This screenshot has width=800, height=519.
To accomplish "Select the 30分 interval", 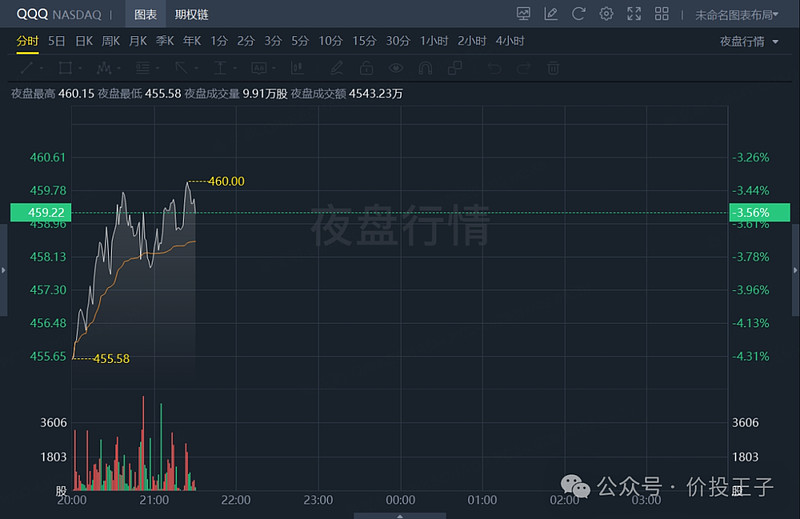I will [x=398, y=41].
